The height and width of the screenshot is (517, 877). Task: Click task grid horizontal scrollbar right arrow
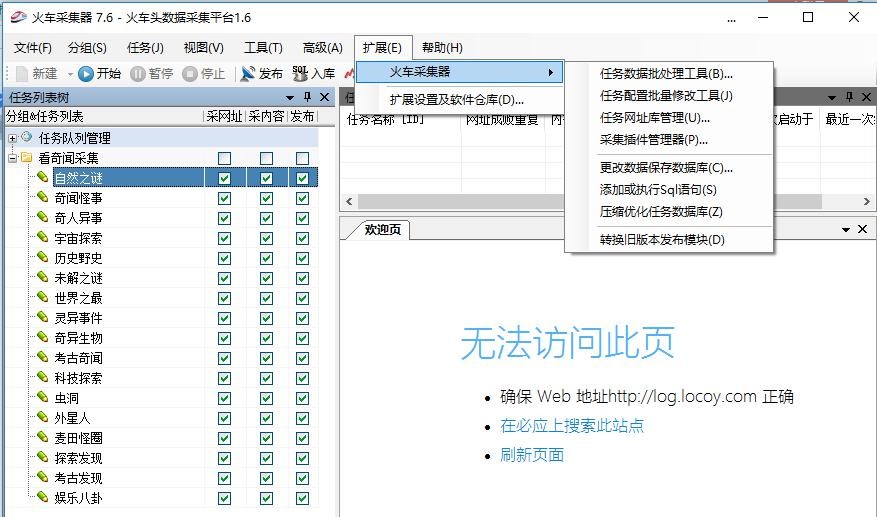pos(866,201)
